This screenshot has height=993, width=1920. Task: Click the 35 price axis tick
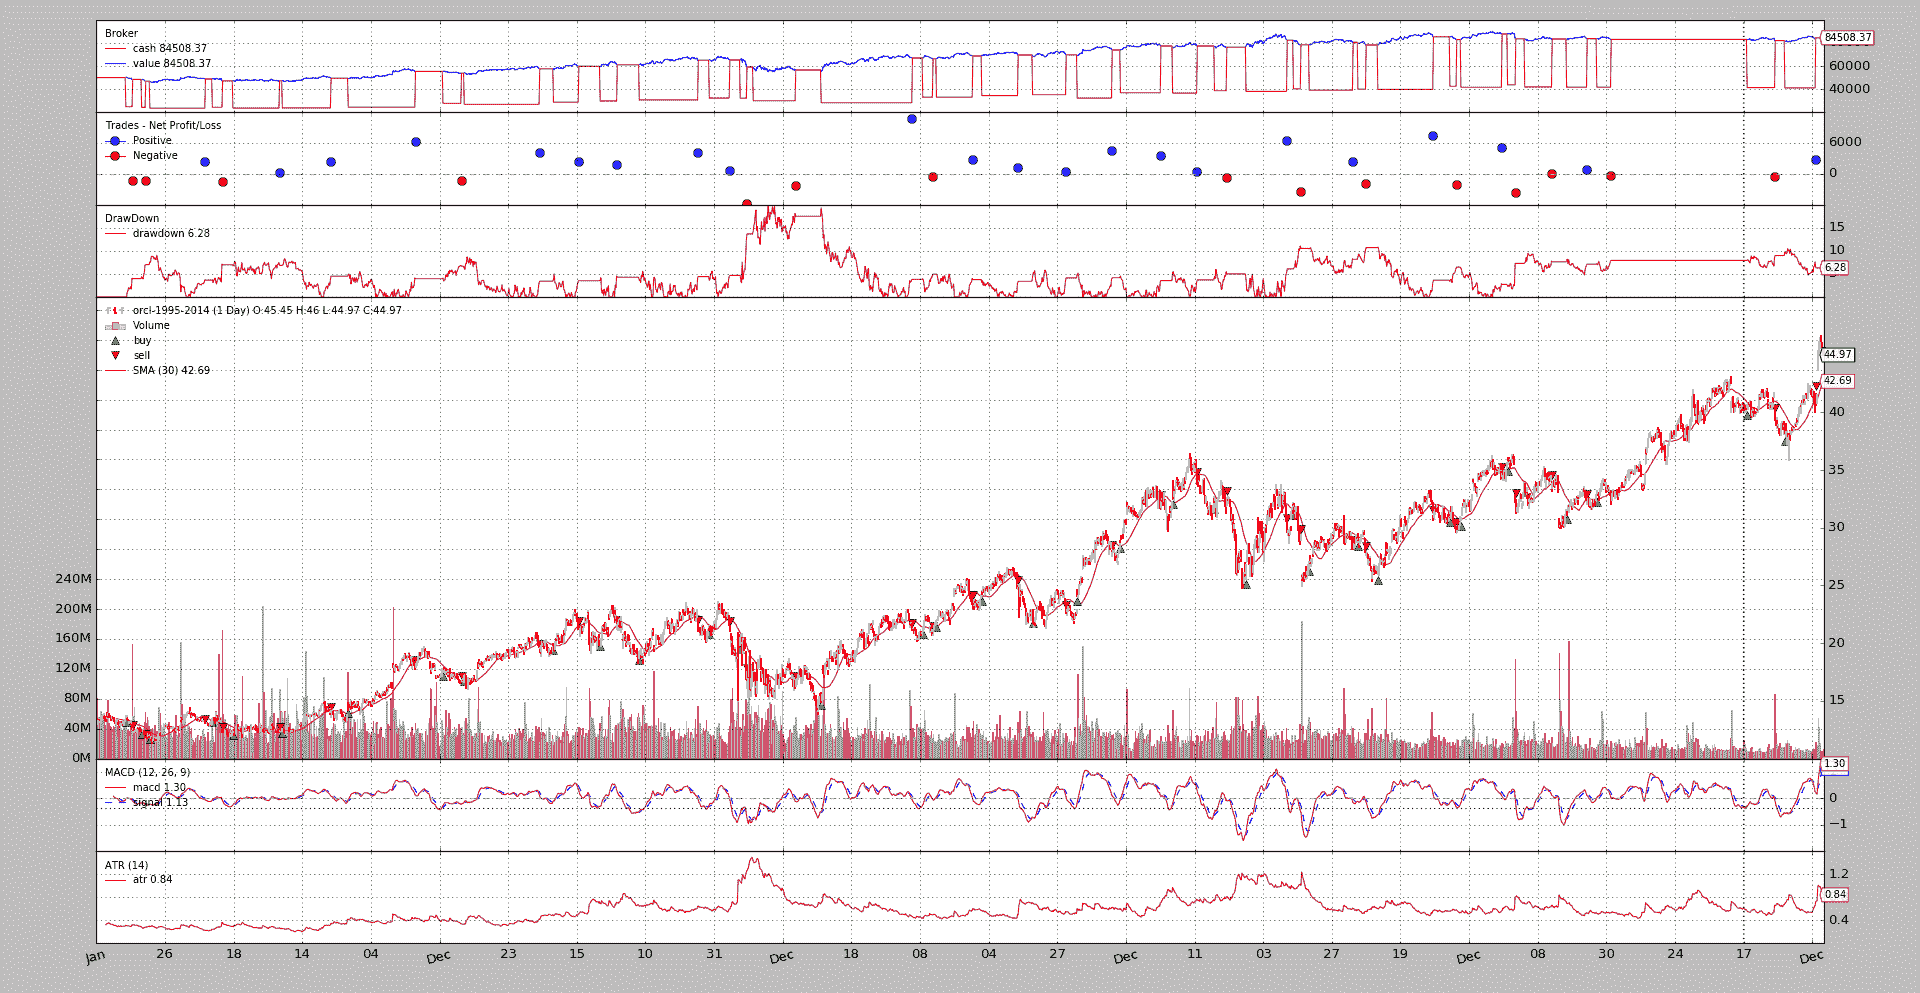1836,469
